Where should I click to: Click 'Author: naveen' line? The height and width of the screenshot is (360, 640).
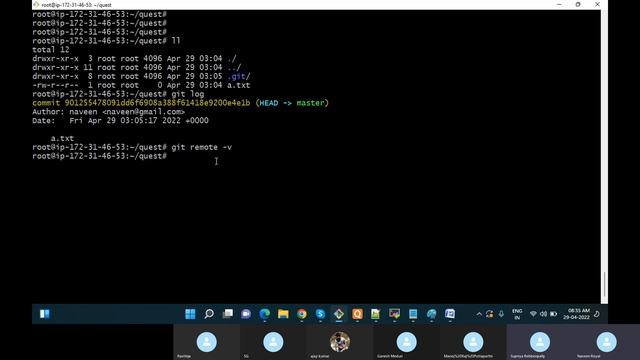[x=109, y=112]
